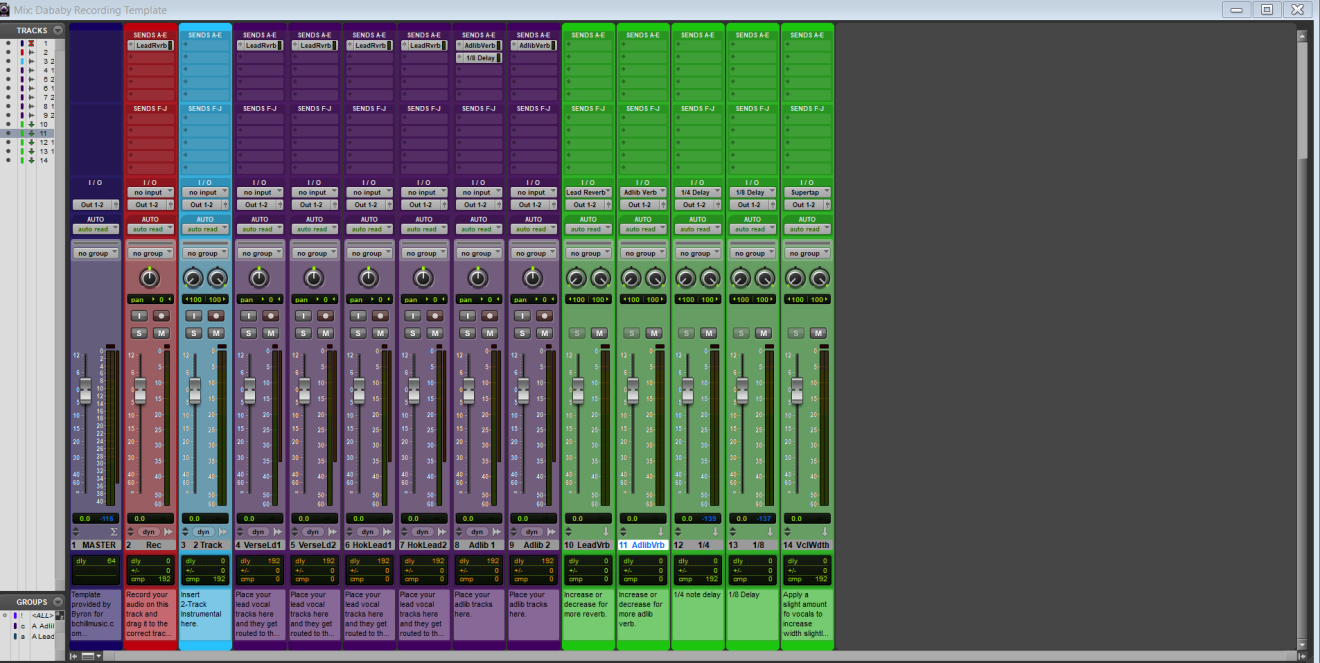The image size is (1320, 663).
Task: Toggle track 11 visibility in Tracks list
Action: [9, 133]
